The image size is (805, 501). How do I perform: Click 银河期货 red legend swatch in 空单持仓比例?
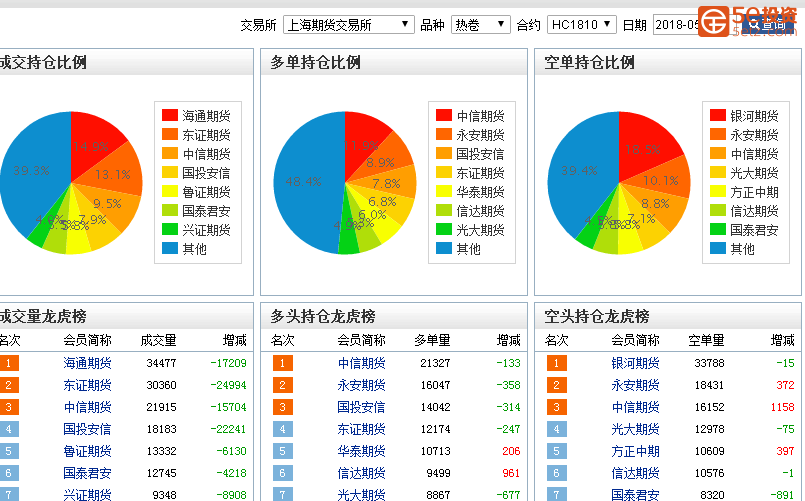718,115
